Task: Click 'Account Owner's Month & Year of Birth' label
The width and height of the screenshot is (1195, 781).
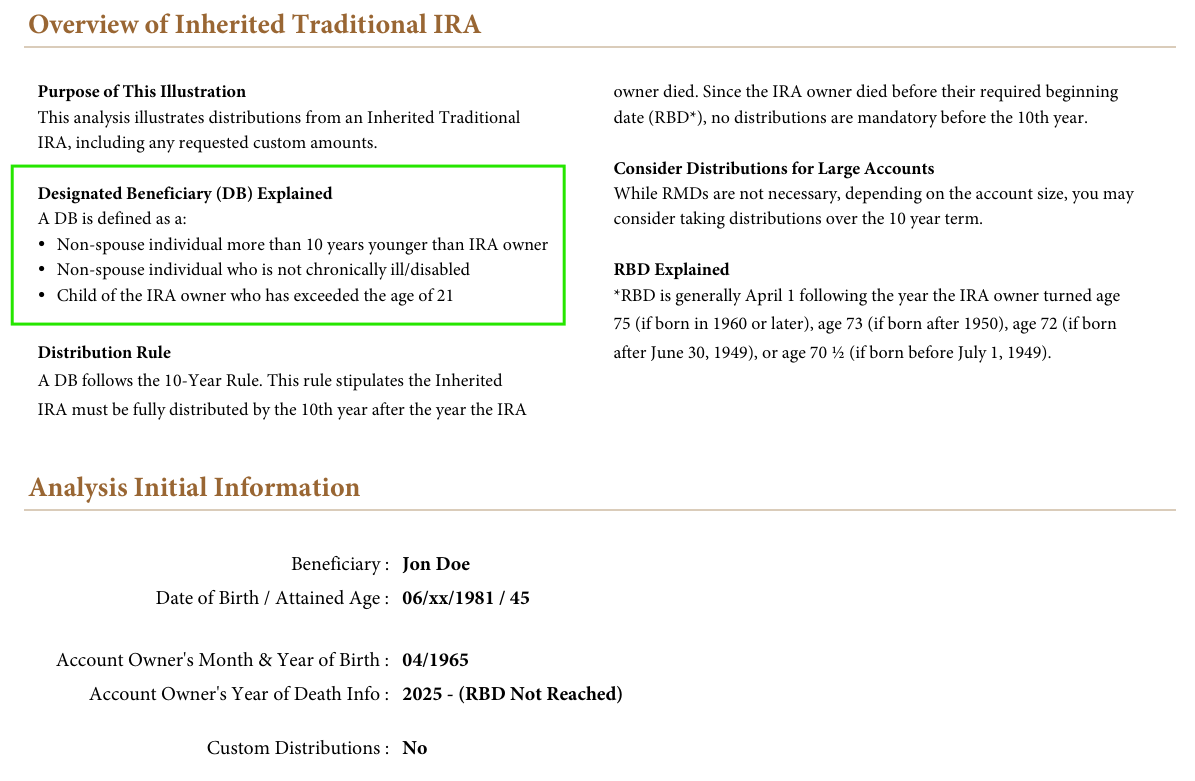Action: [x=223, y=660]
